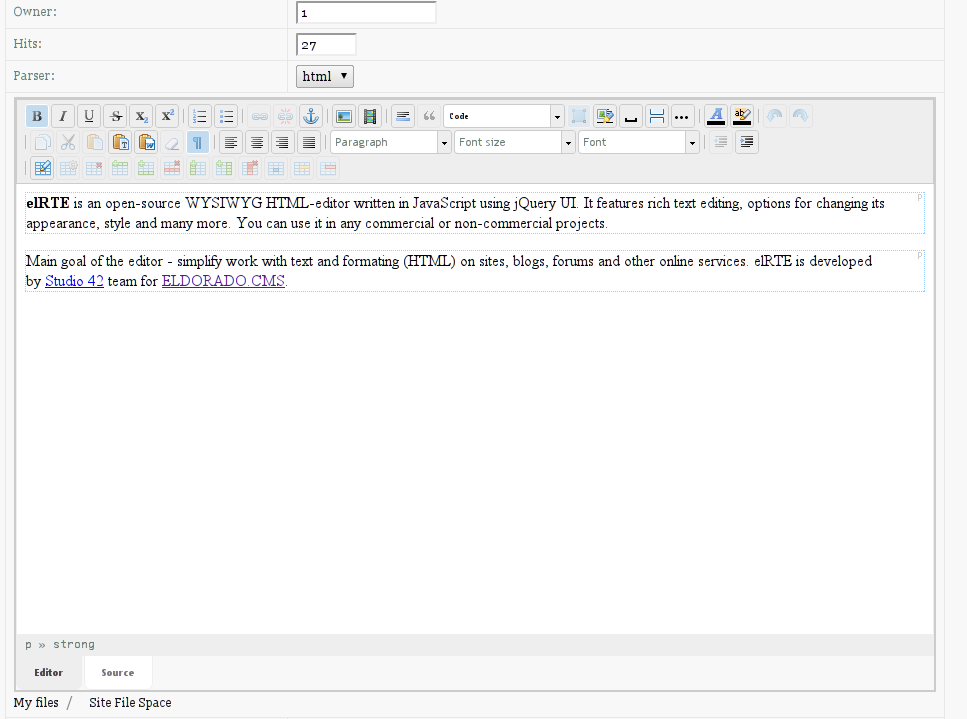967x719 pixels.
Task: Insert an anchor bookmark
Action: (311, 116)
